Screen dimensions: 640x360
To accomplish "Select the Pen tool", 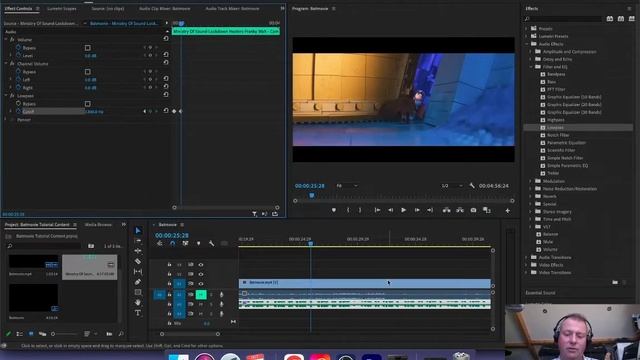I will (x=138, y=282).
